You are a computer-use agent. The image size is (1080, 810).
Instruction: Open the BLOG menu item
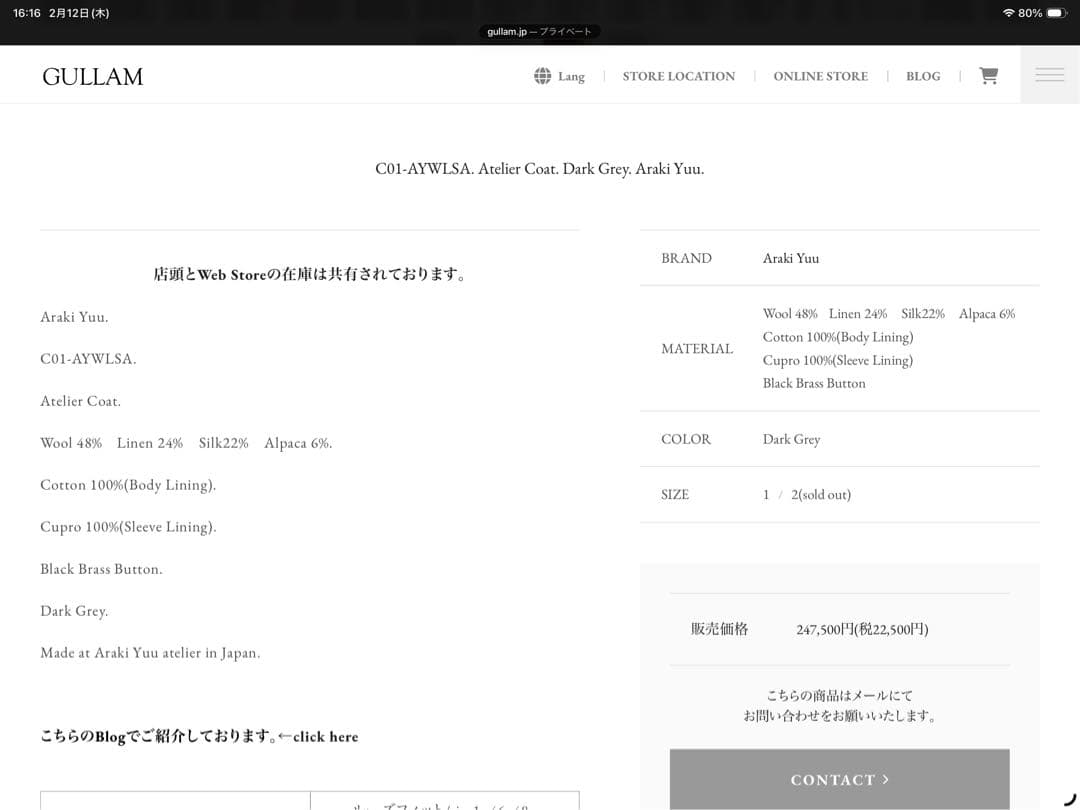coord(923,76)
